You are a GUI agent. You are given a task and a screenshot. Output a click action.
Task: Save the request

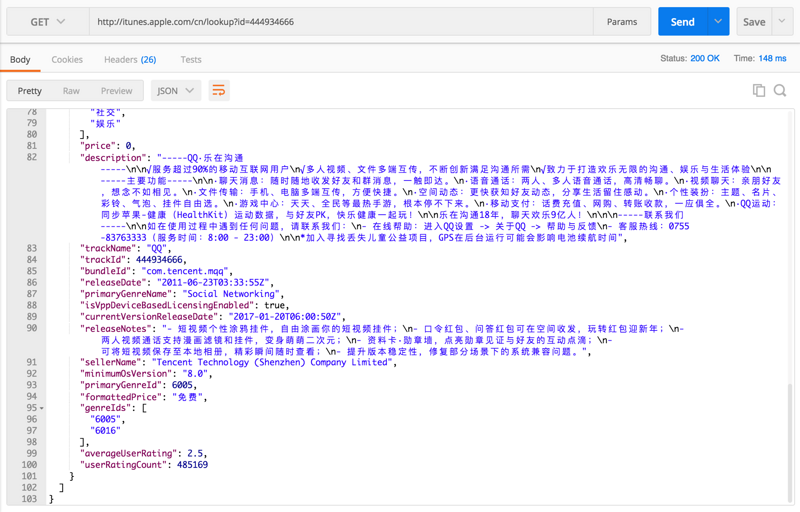[x=754, y=22]
